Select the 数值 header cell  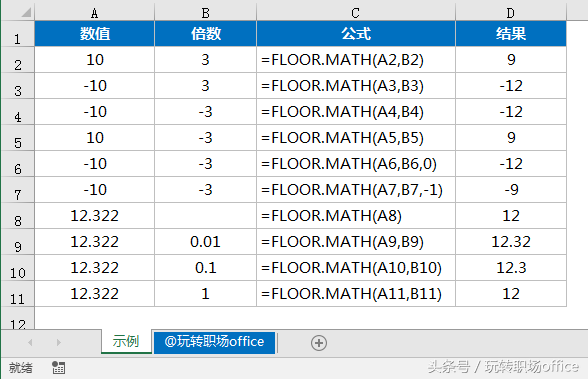point(94,34)
